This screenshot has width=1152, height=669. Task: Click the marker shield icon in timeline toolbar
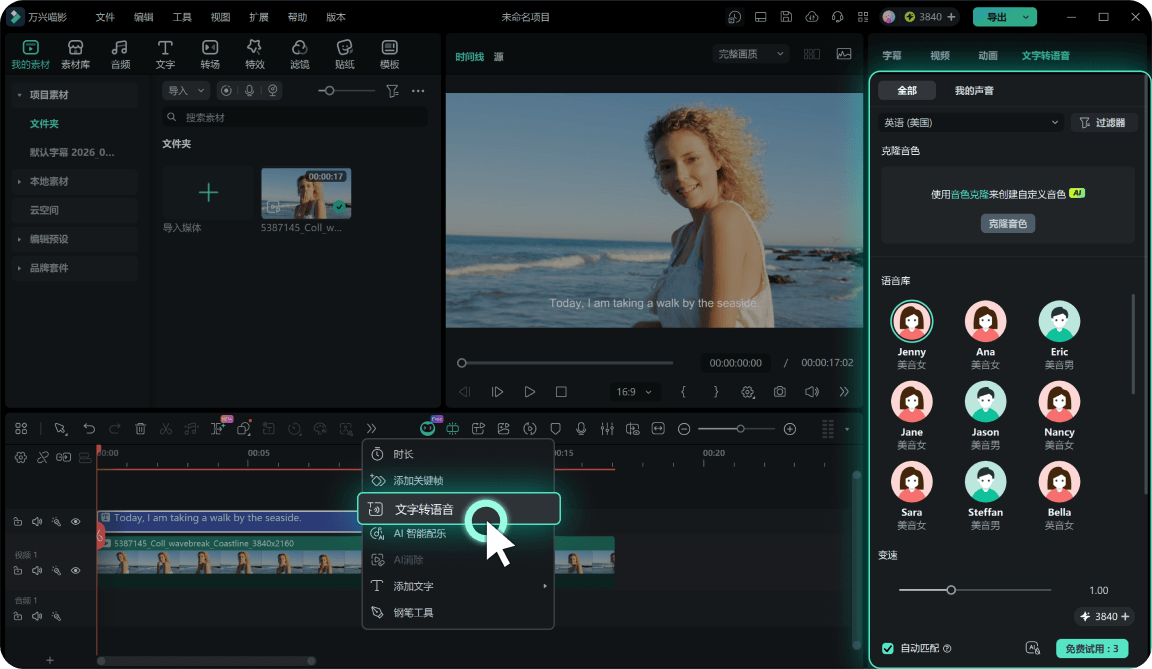pyautogui.click(x=555, y=429)
